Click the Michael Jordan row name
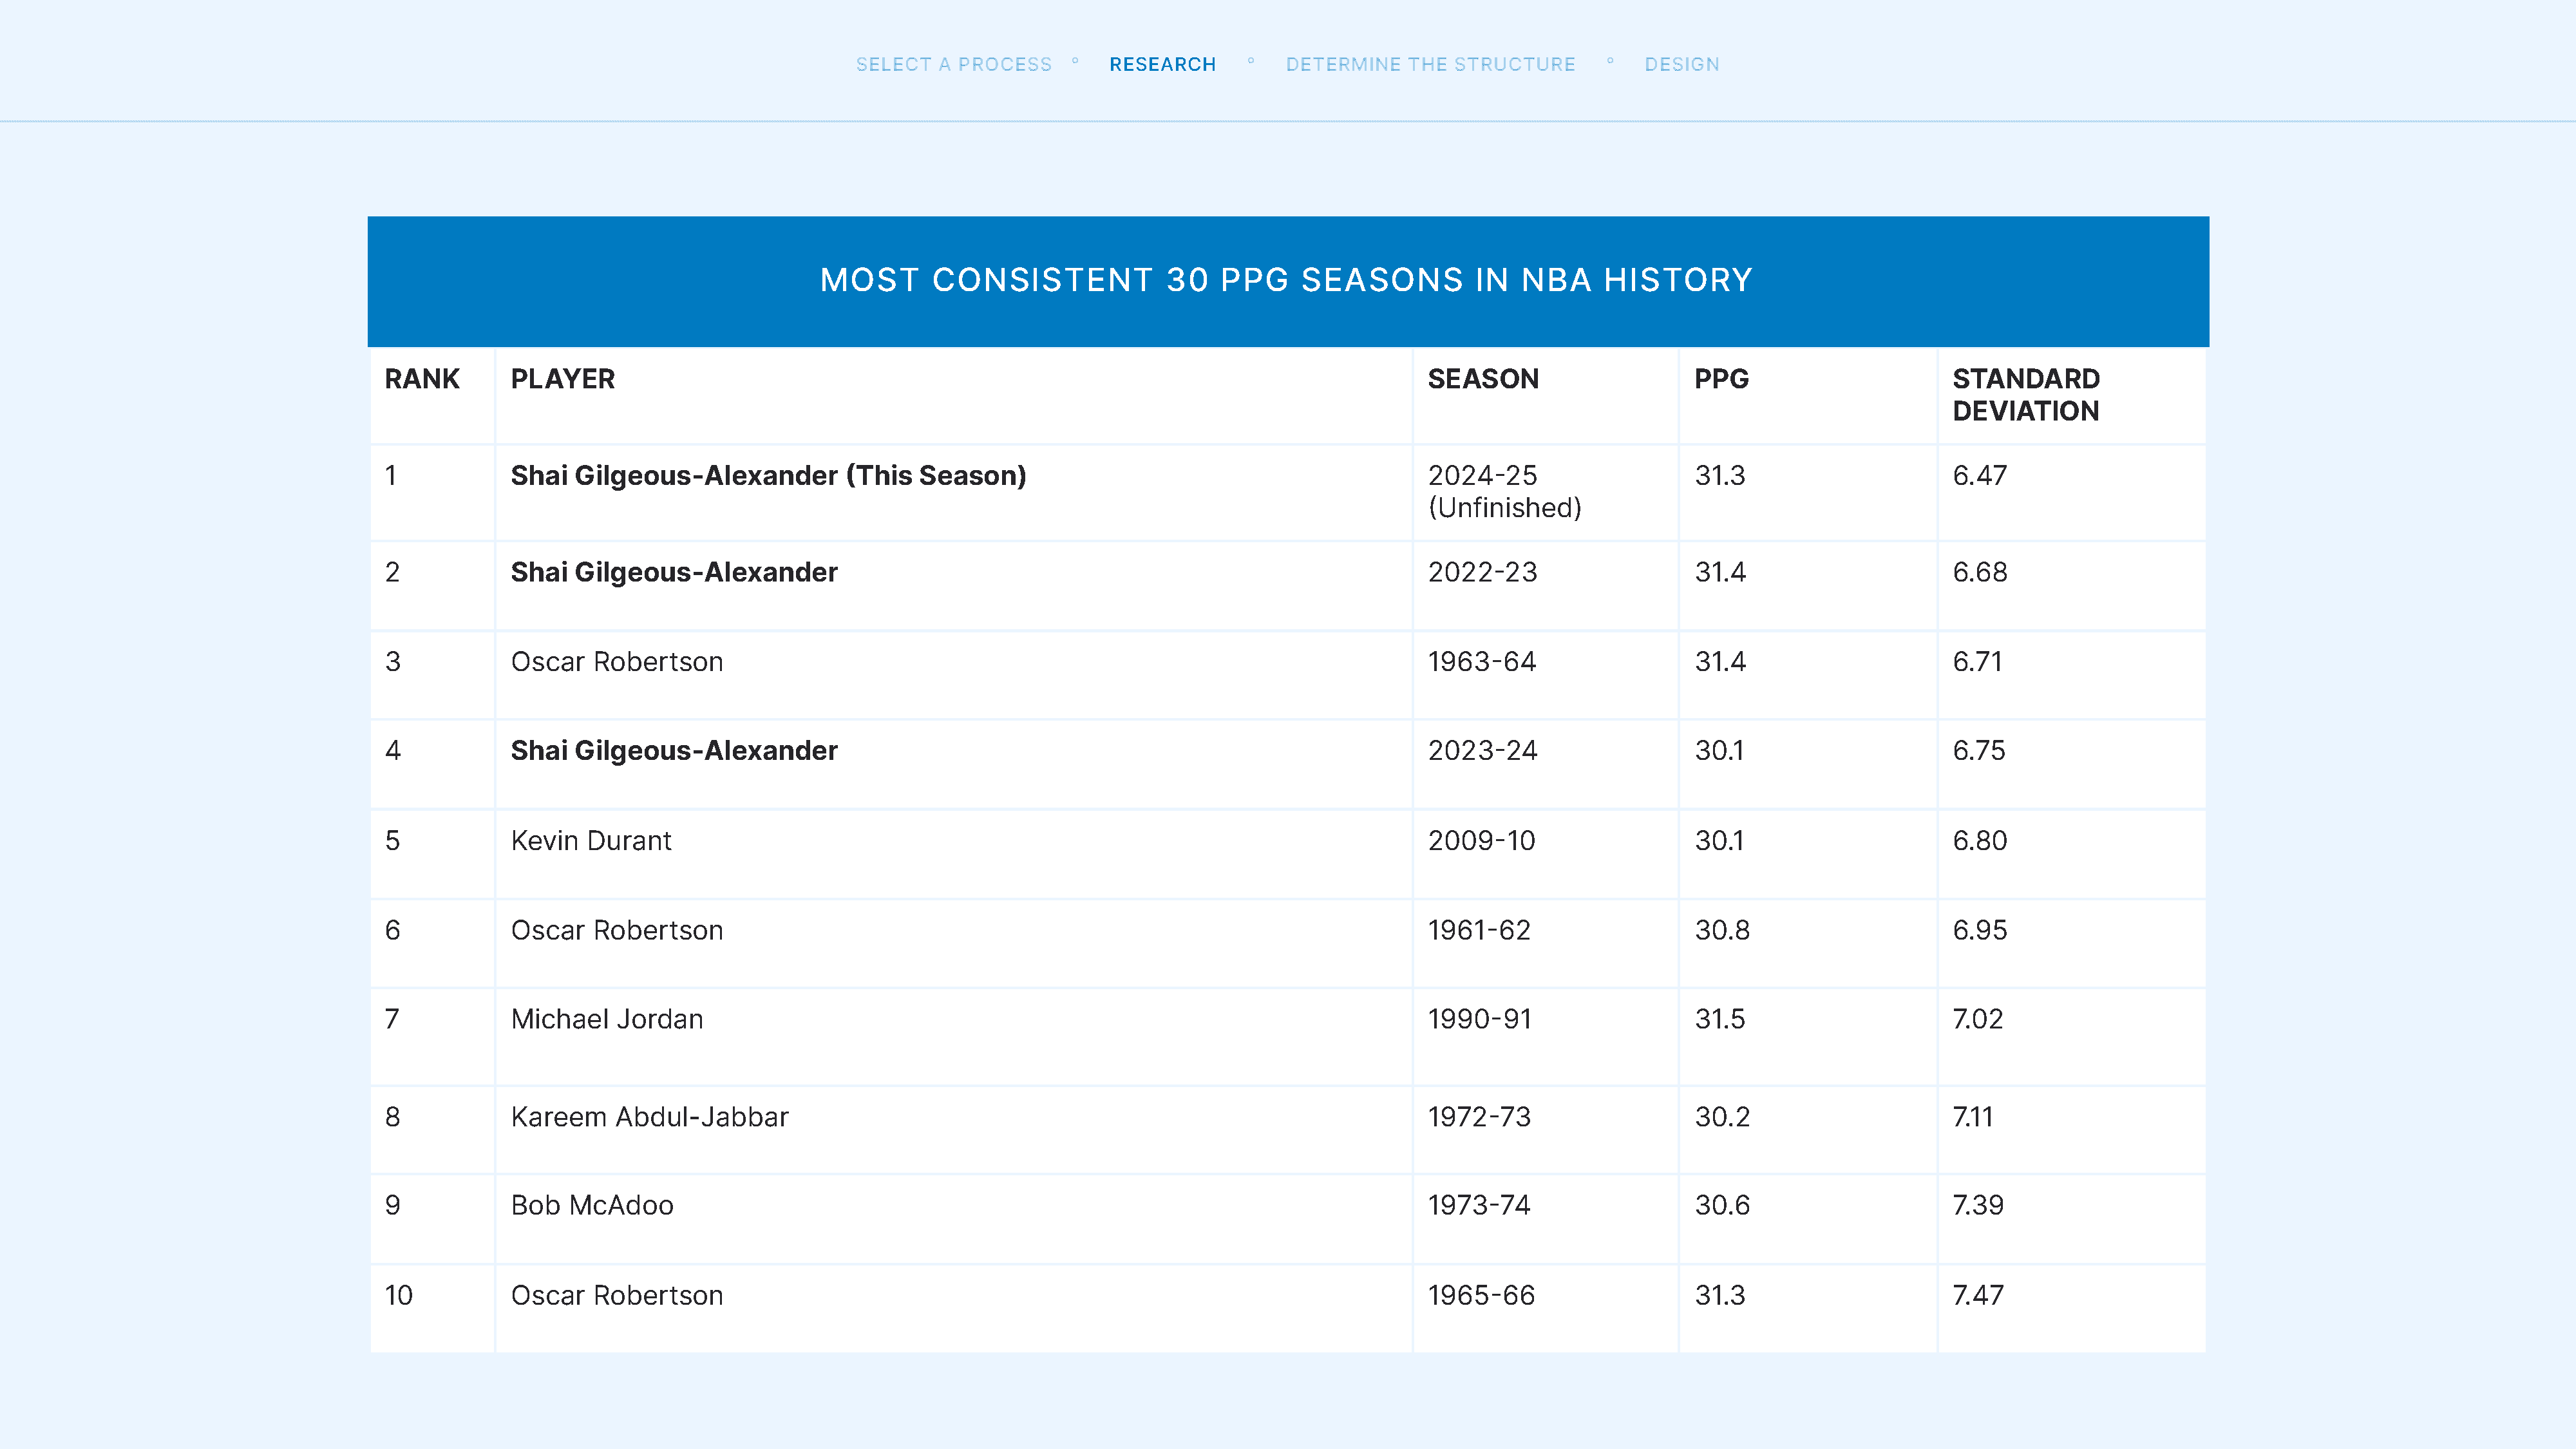Screen dimensions: 2576x1449 pyautogui.click(x=606, y=1019)
